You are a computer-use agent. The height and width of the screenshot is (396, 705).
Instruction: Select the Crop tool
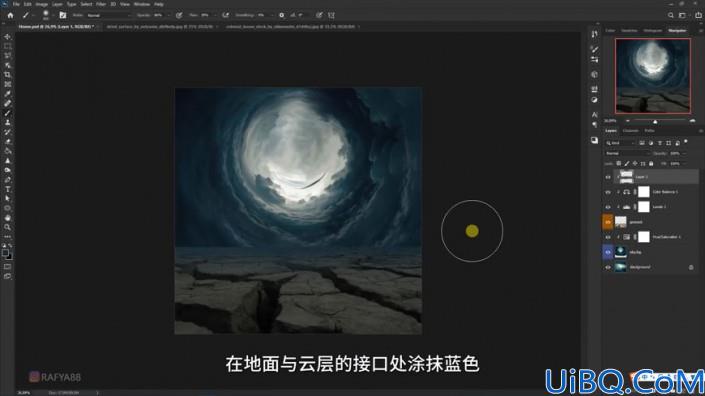(8, 75)
